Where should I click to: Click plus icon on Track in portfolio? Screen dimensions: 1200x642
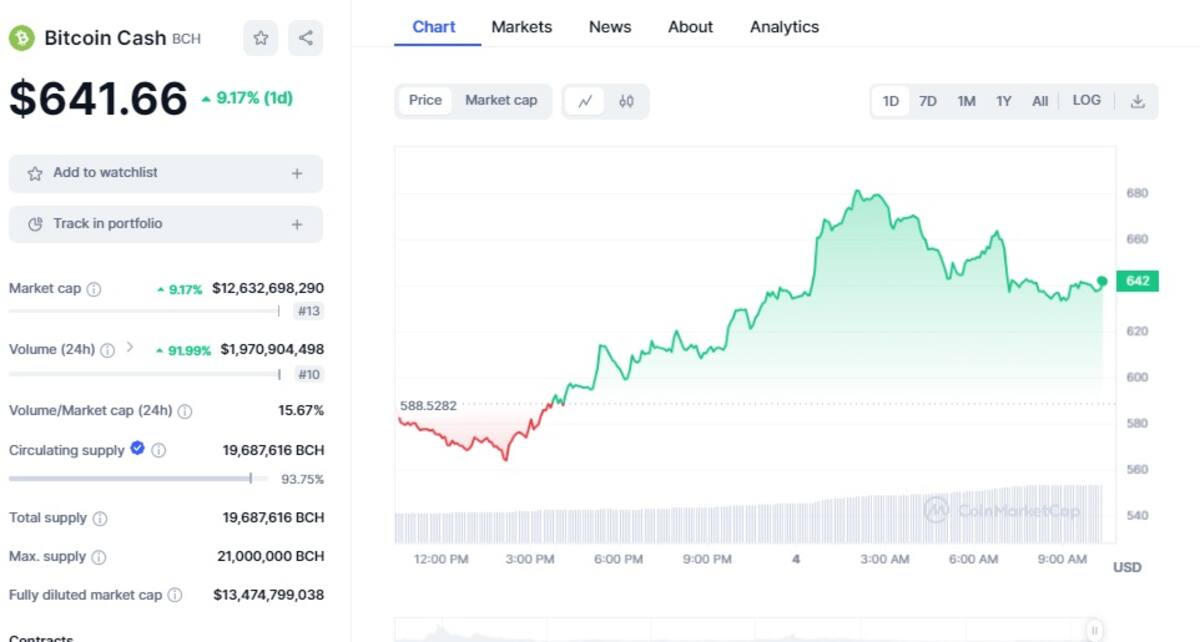tap(297, 224)
